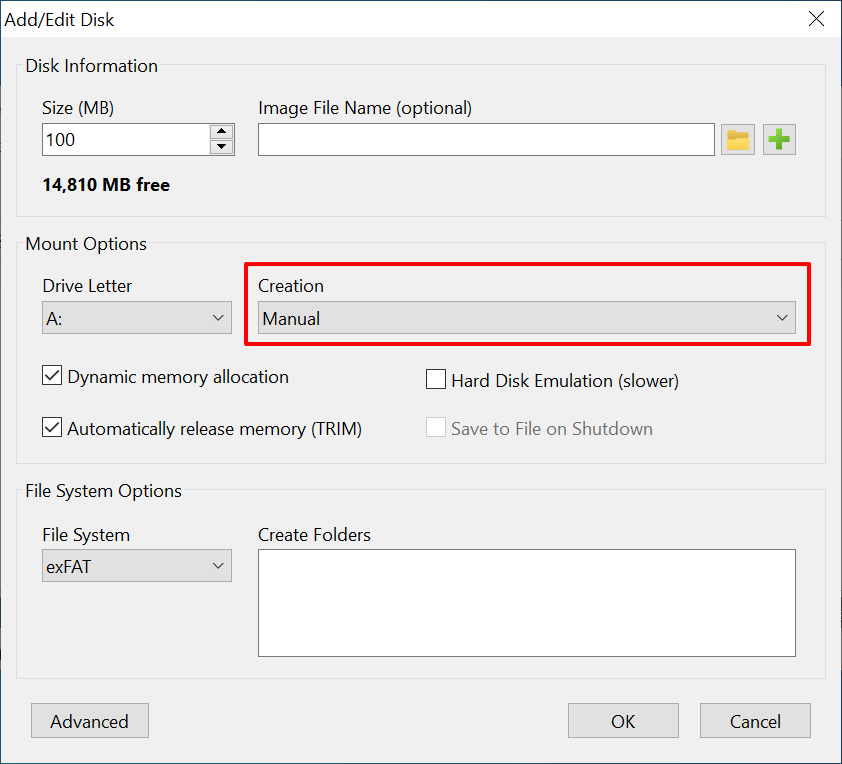The width and height of the screenshot is (842, 764).
Task: Expand the Creation mode dropdown
Action: point(527,318)
